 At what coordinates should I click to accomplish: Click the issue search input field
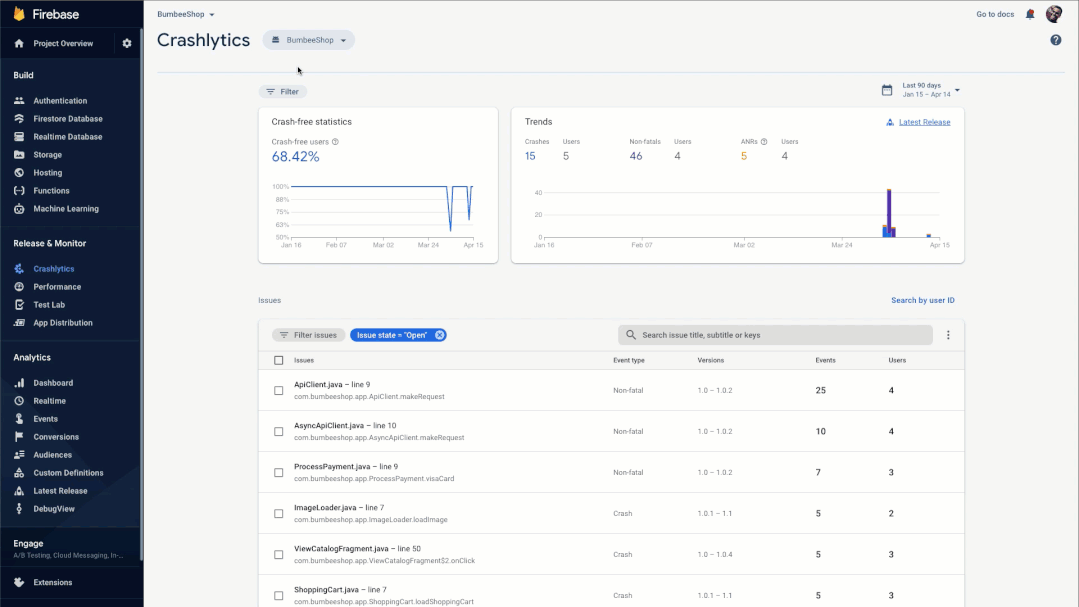pos(775,335)
